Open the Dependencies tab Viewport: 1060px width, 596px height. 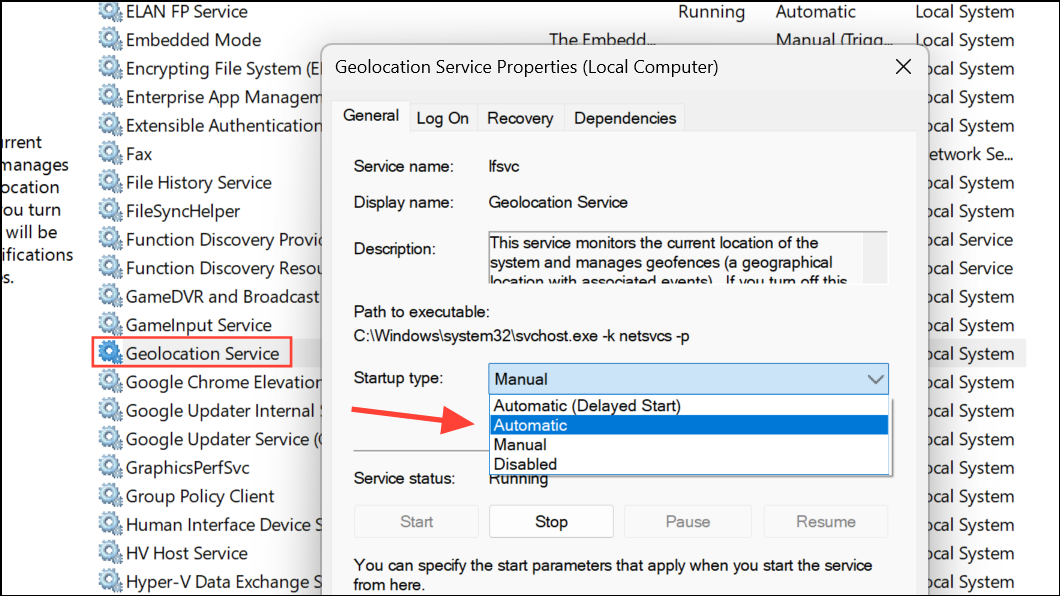coord(624,117)
